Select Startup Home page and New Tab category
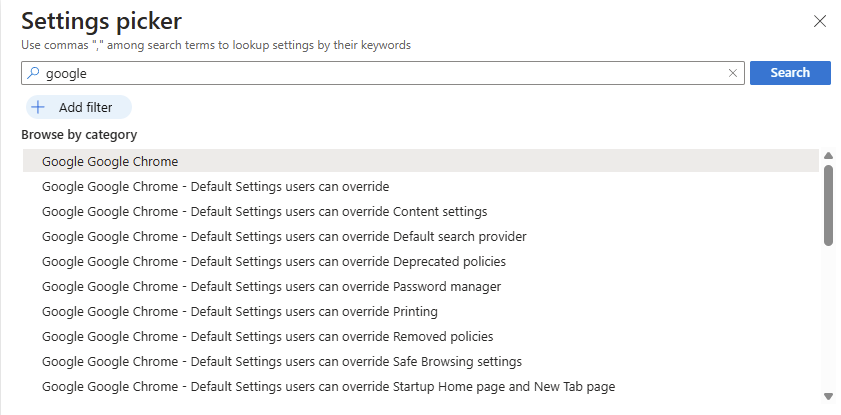 (420, 386)
